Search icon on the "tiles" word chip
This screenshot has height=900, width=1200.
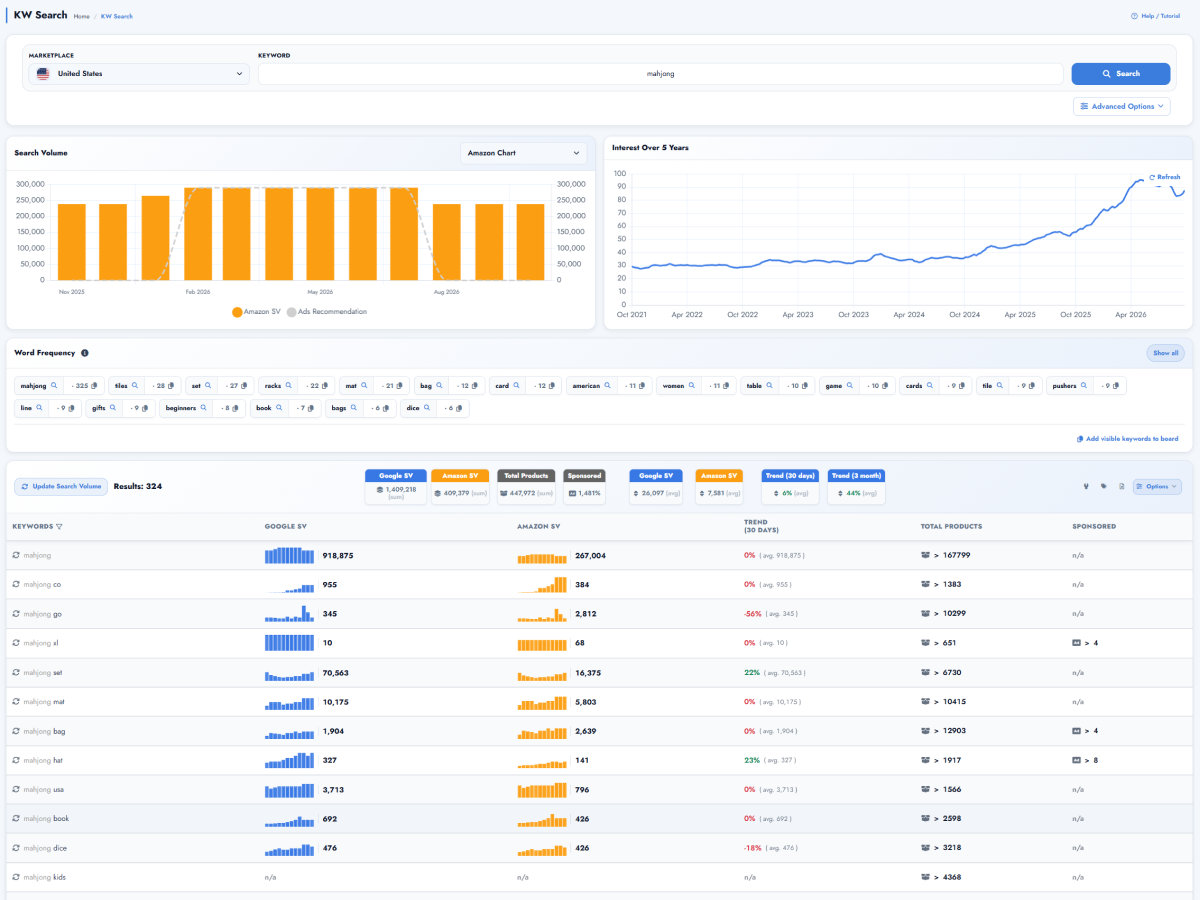point(136,385)
